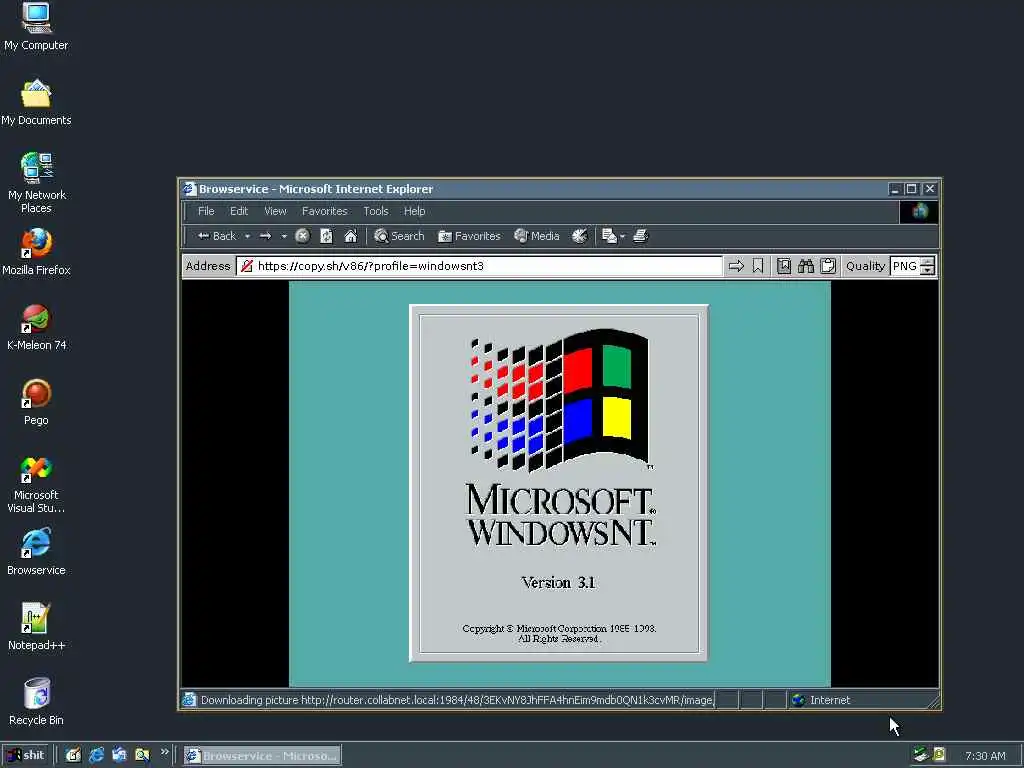
Task: Minimize the Browservice Internet Explorer window
Action: 895,189
